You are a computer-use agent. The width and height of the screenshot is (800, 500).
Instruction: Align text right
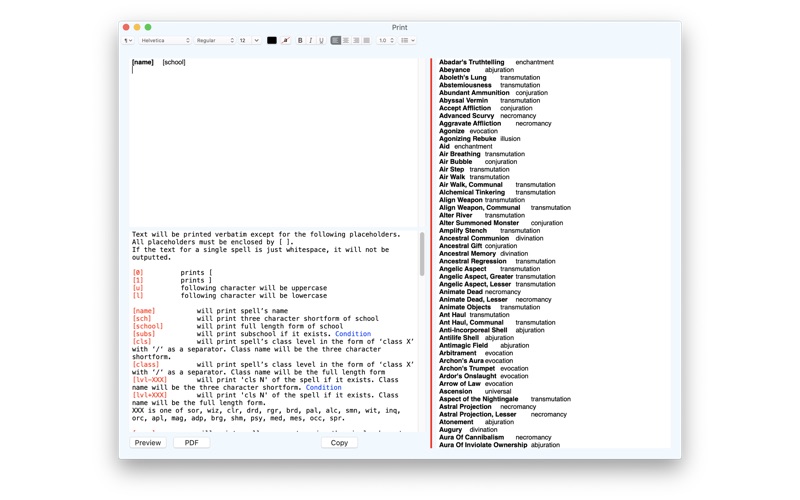pyautogui.click(x=356, y=40)
